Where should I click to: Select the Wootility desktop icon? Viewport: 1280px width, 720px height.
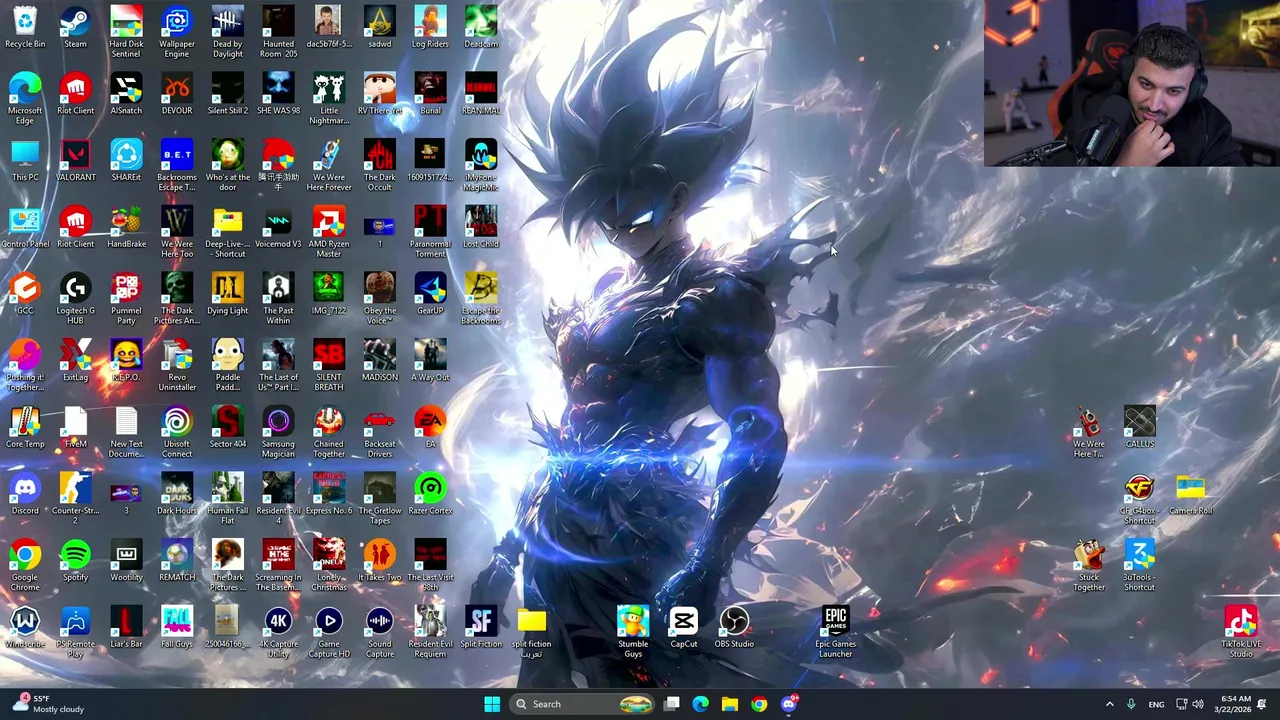[126, 561]
